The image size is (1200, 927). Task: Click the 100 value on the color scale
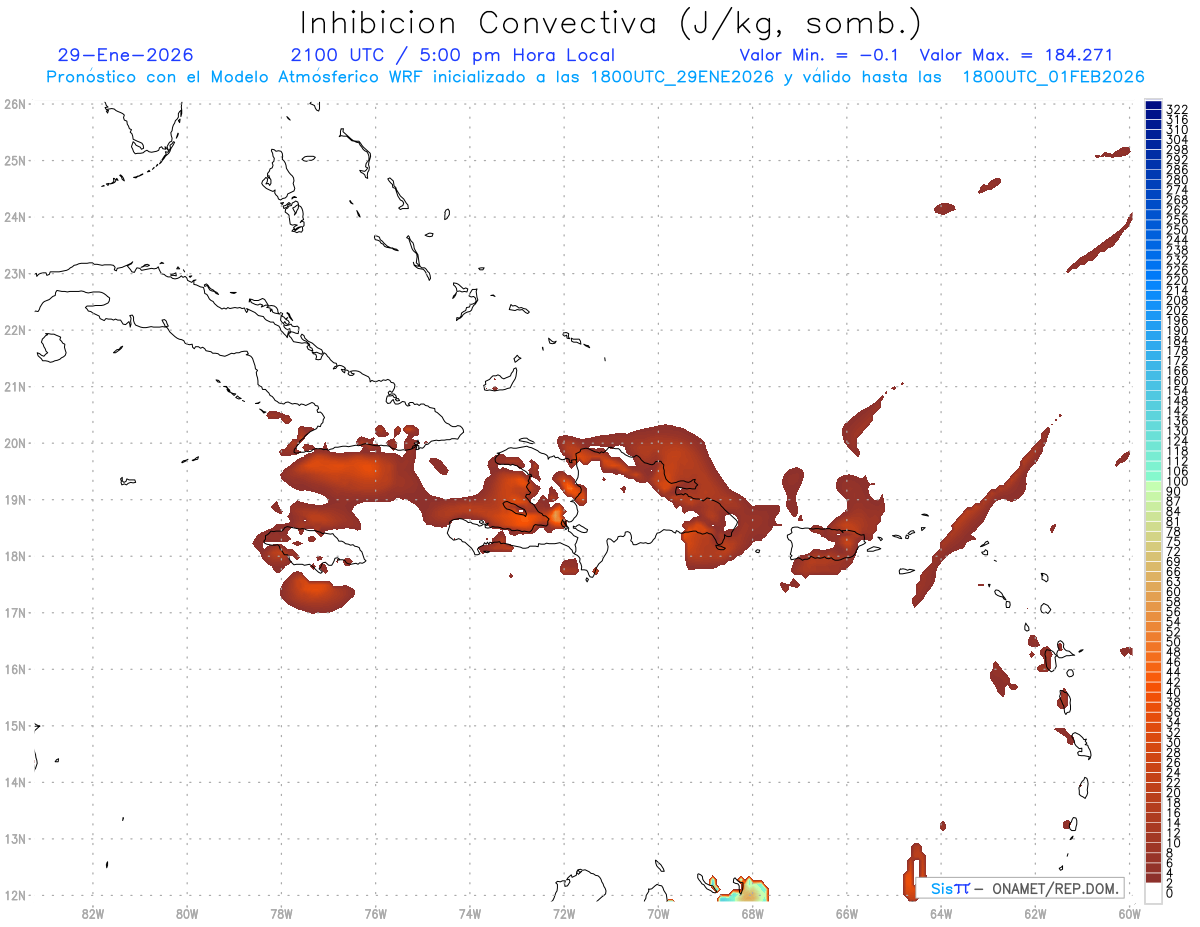point(1176,482)
